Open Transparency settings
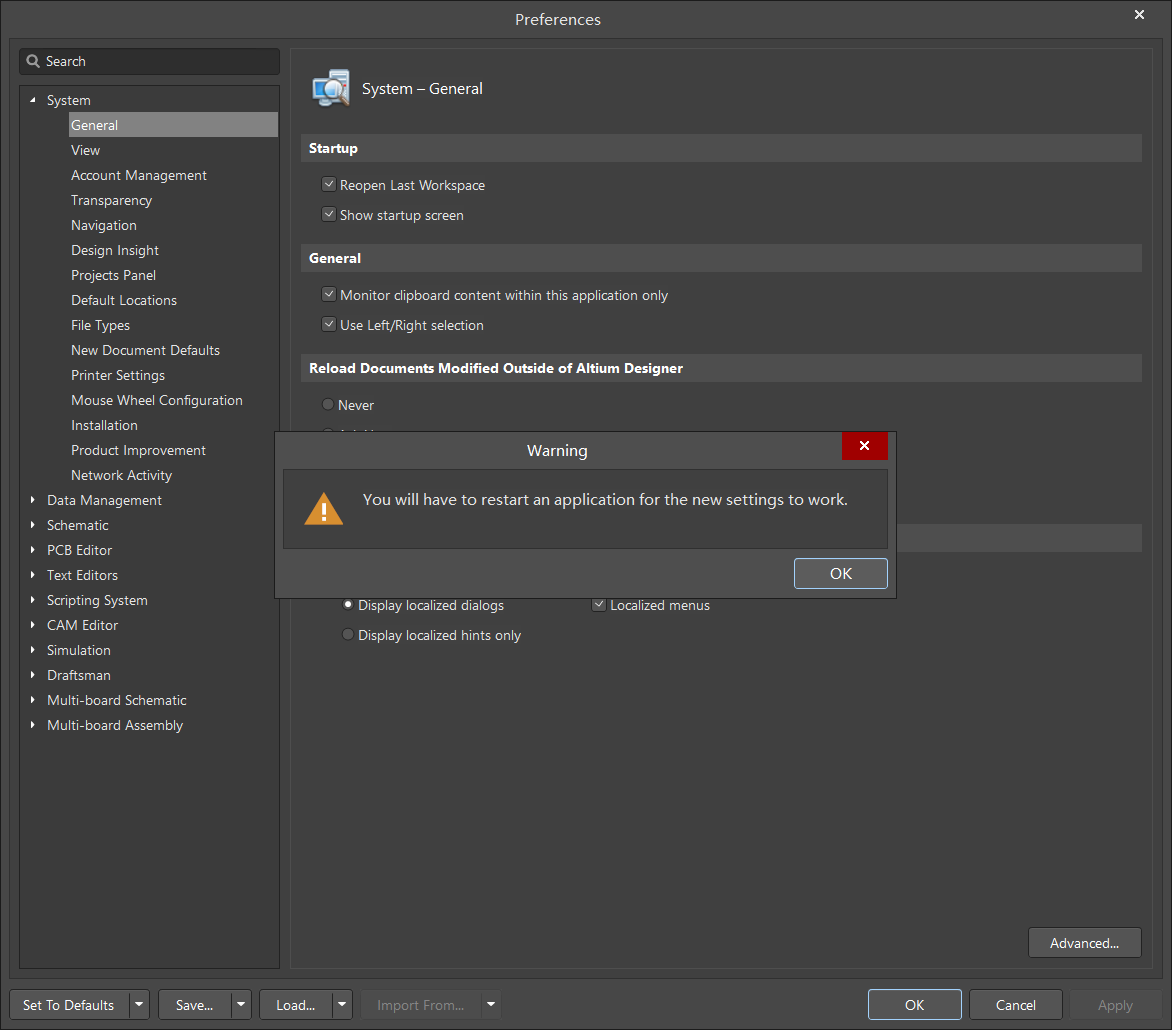 point(111,200)
